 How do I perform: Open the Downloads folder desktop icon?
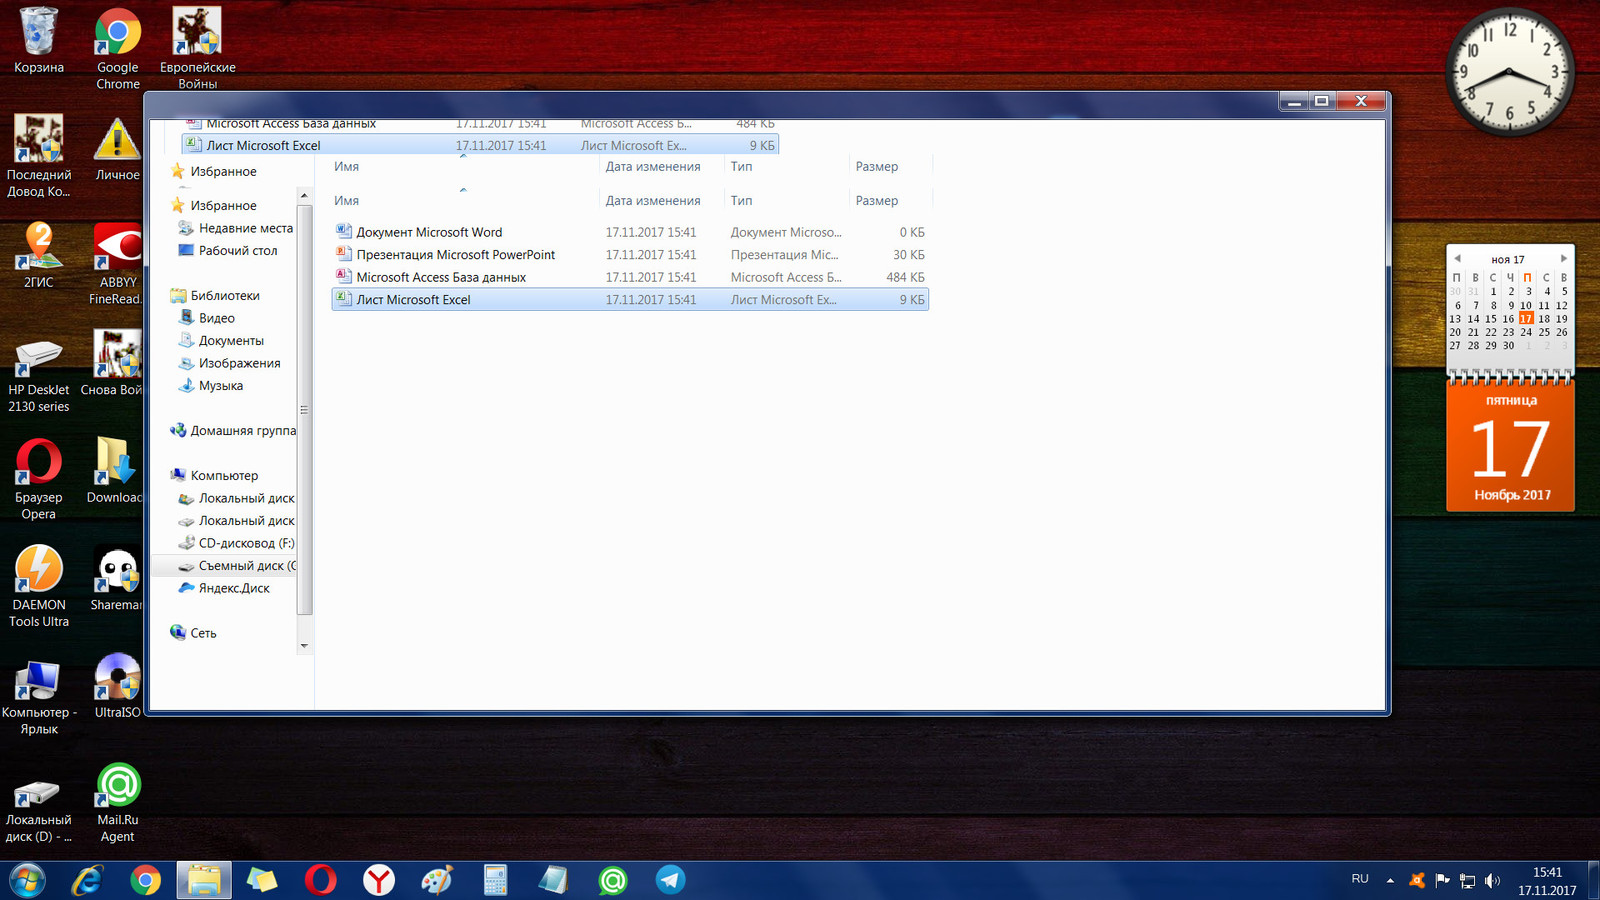[x=115, y=470]
